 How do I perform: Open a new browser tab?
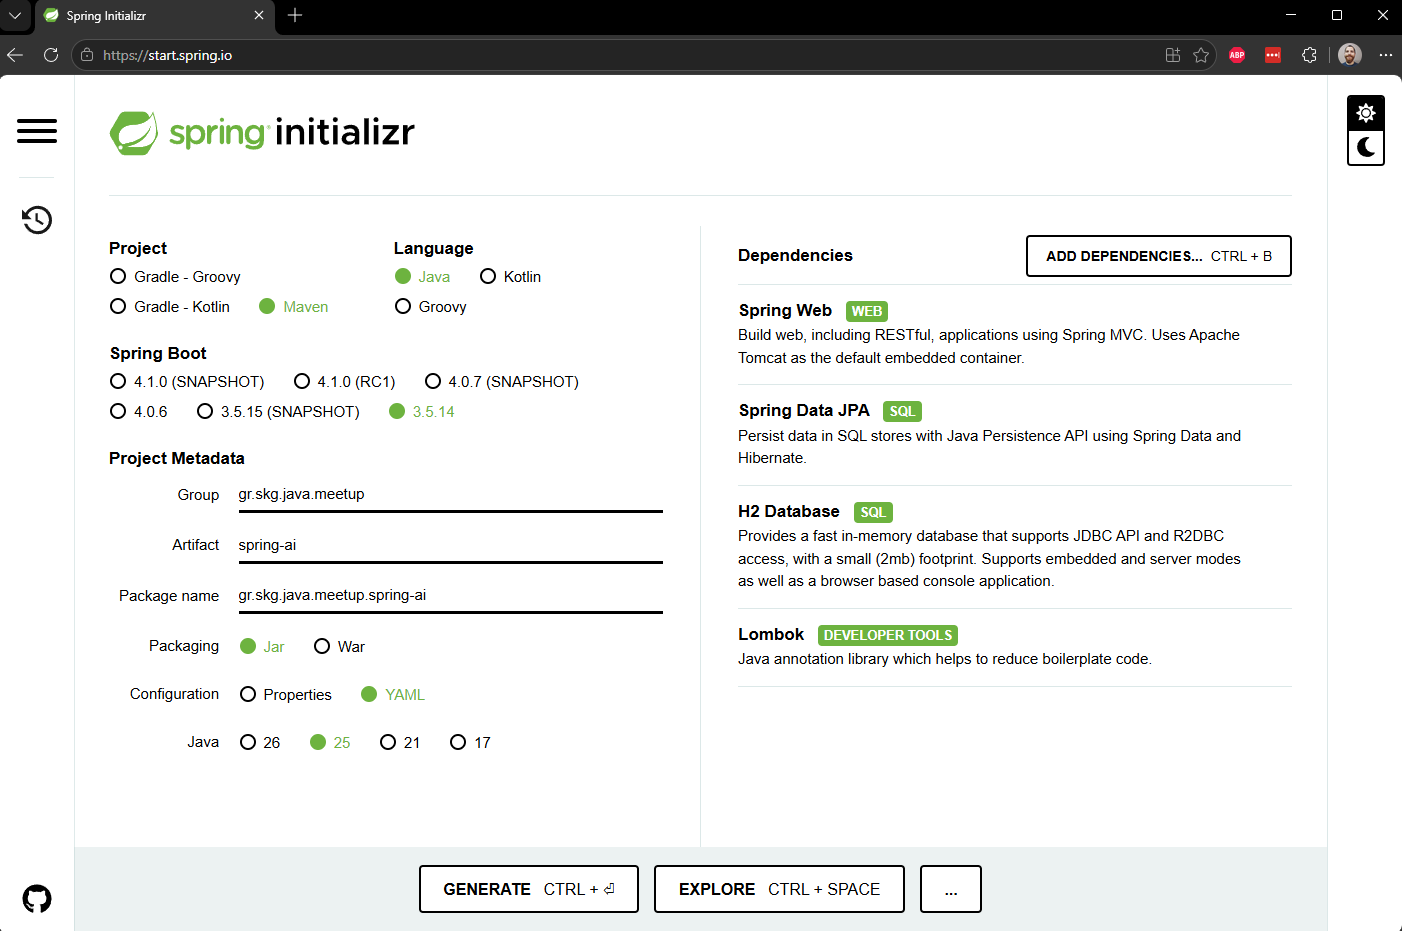(x=295, y=15)
